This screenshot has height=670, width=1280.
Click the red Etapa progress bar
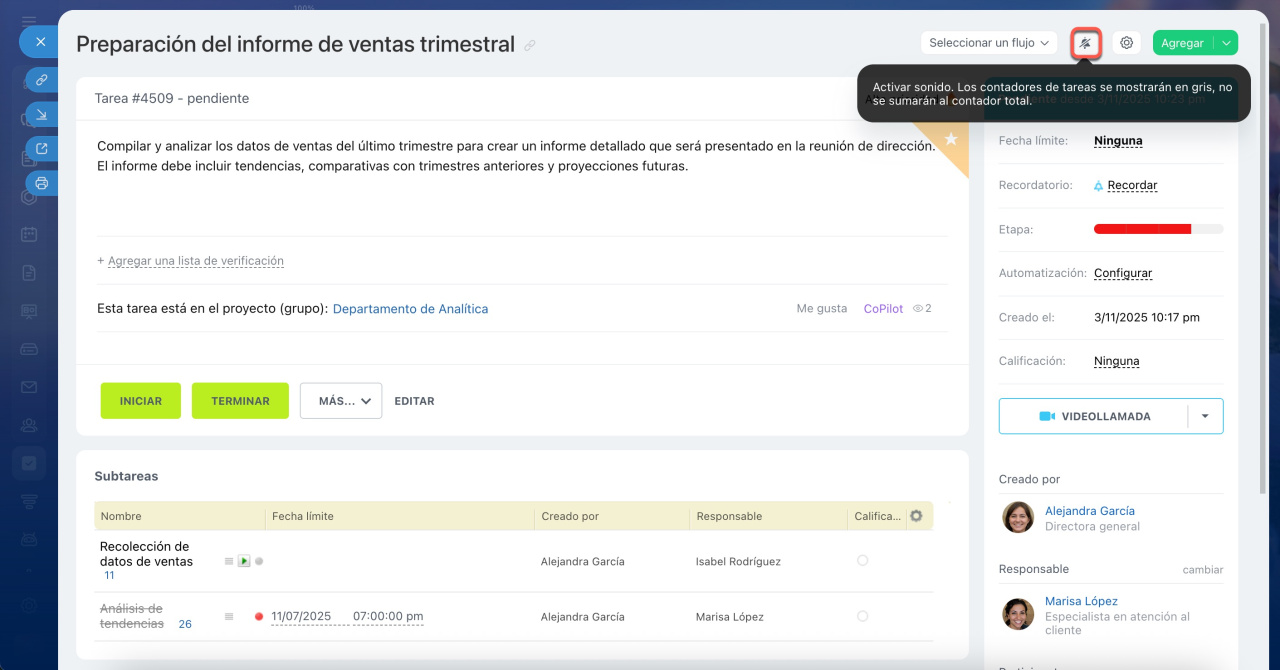(x=1142, y=229)
